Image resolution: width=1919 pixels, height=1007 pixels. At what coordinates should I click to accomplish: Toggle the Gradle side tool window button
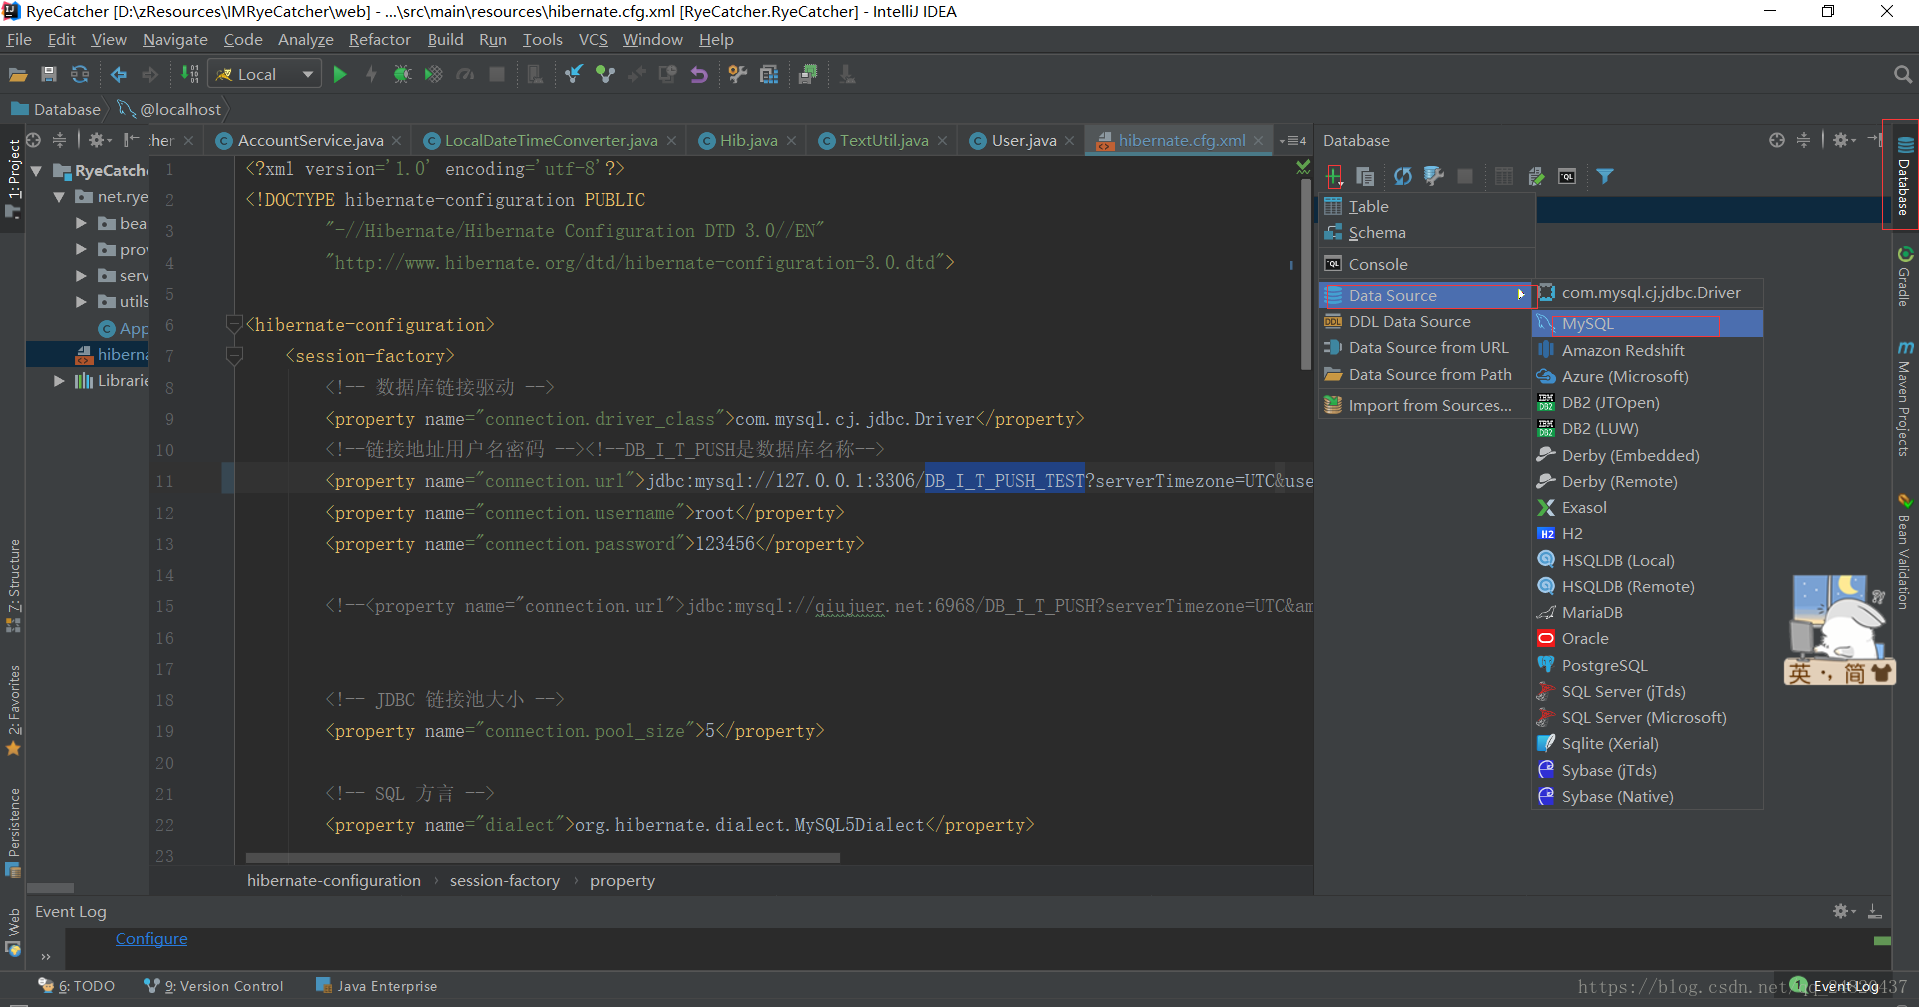click(x=1904, y=276)
